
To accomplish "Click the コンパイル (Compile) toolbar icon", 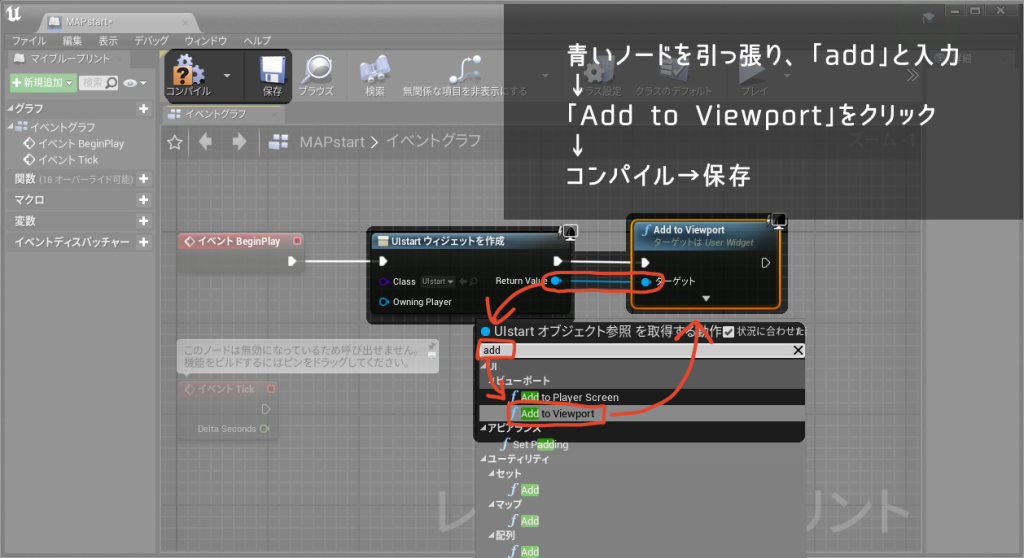I will tap(188, 73).
